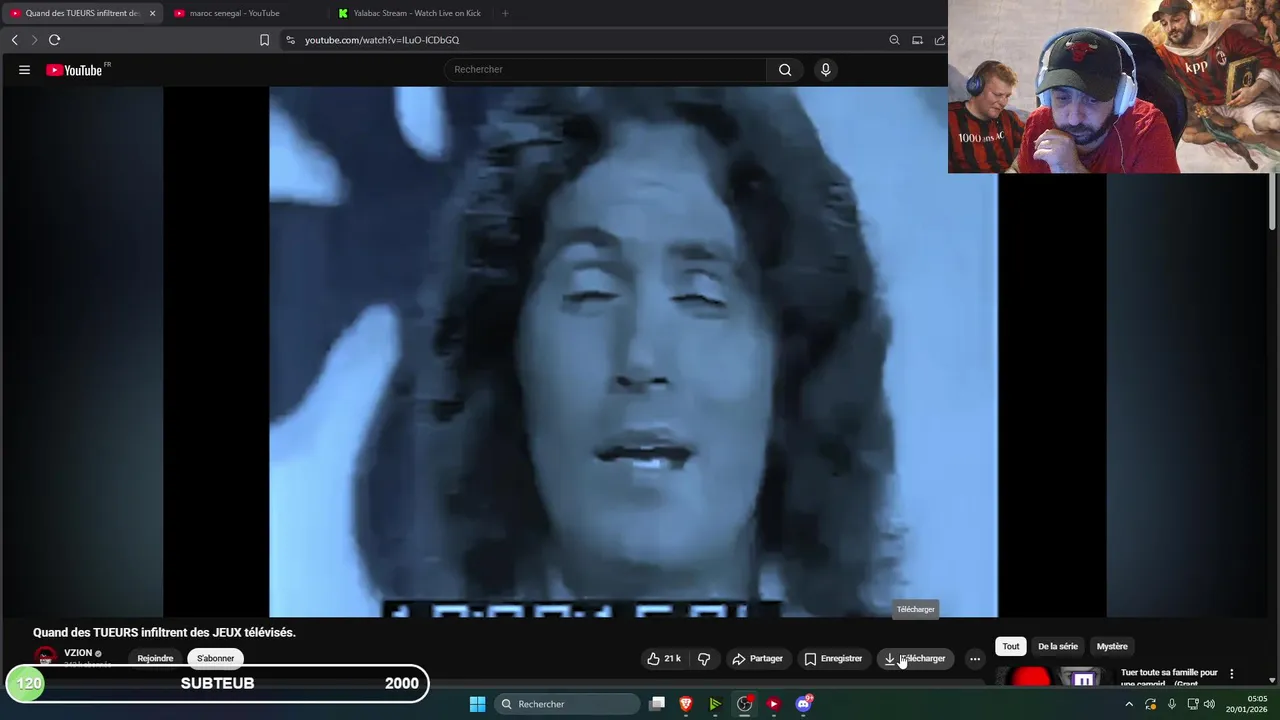Bookmark this page with the bookmark icon
This screenshot has width=1280, height=720.
[264, 40]
